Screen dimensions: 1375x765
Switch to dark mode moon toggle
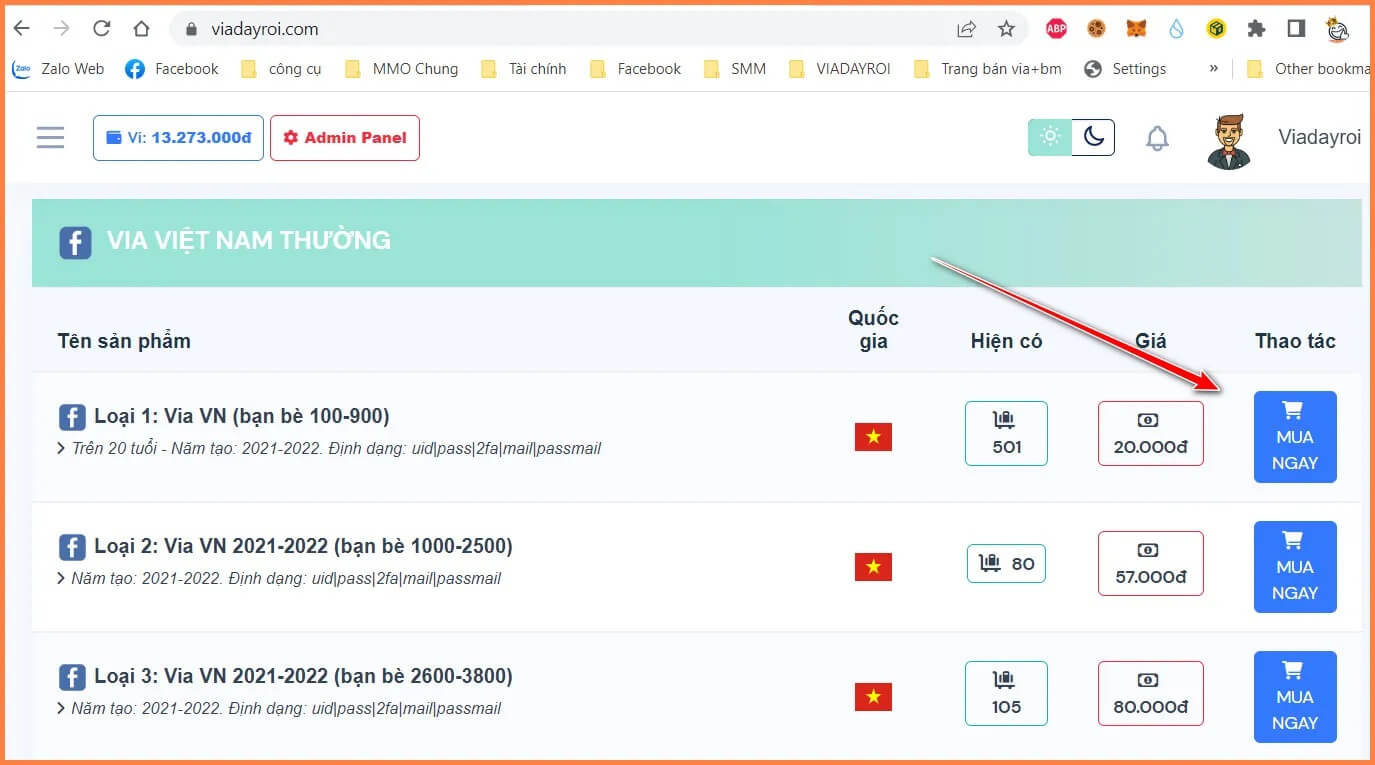click(1093, 137)
